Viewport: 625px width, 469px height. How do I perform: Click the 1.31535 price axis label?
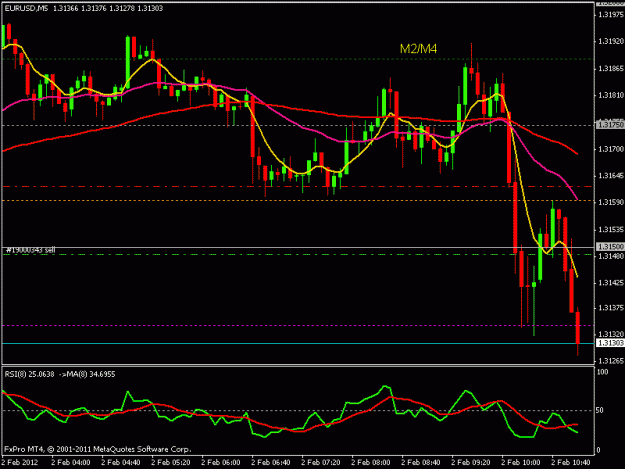point(611,230)
